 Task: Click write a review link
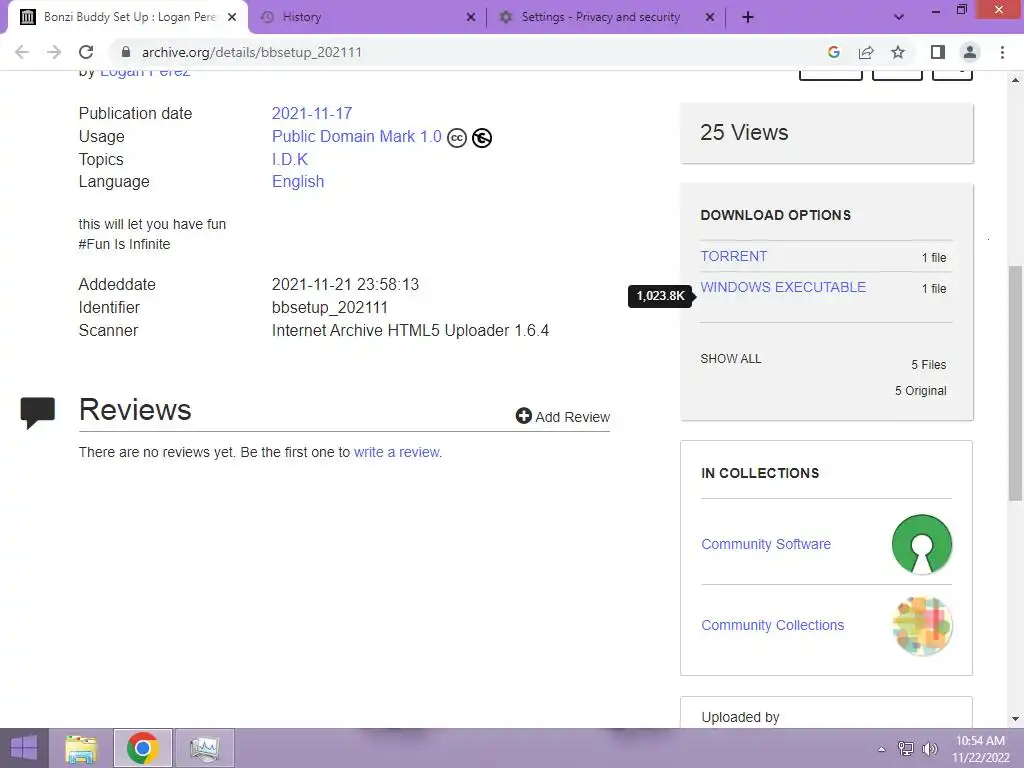[396, 452]
